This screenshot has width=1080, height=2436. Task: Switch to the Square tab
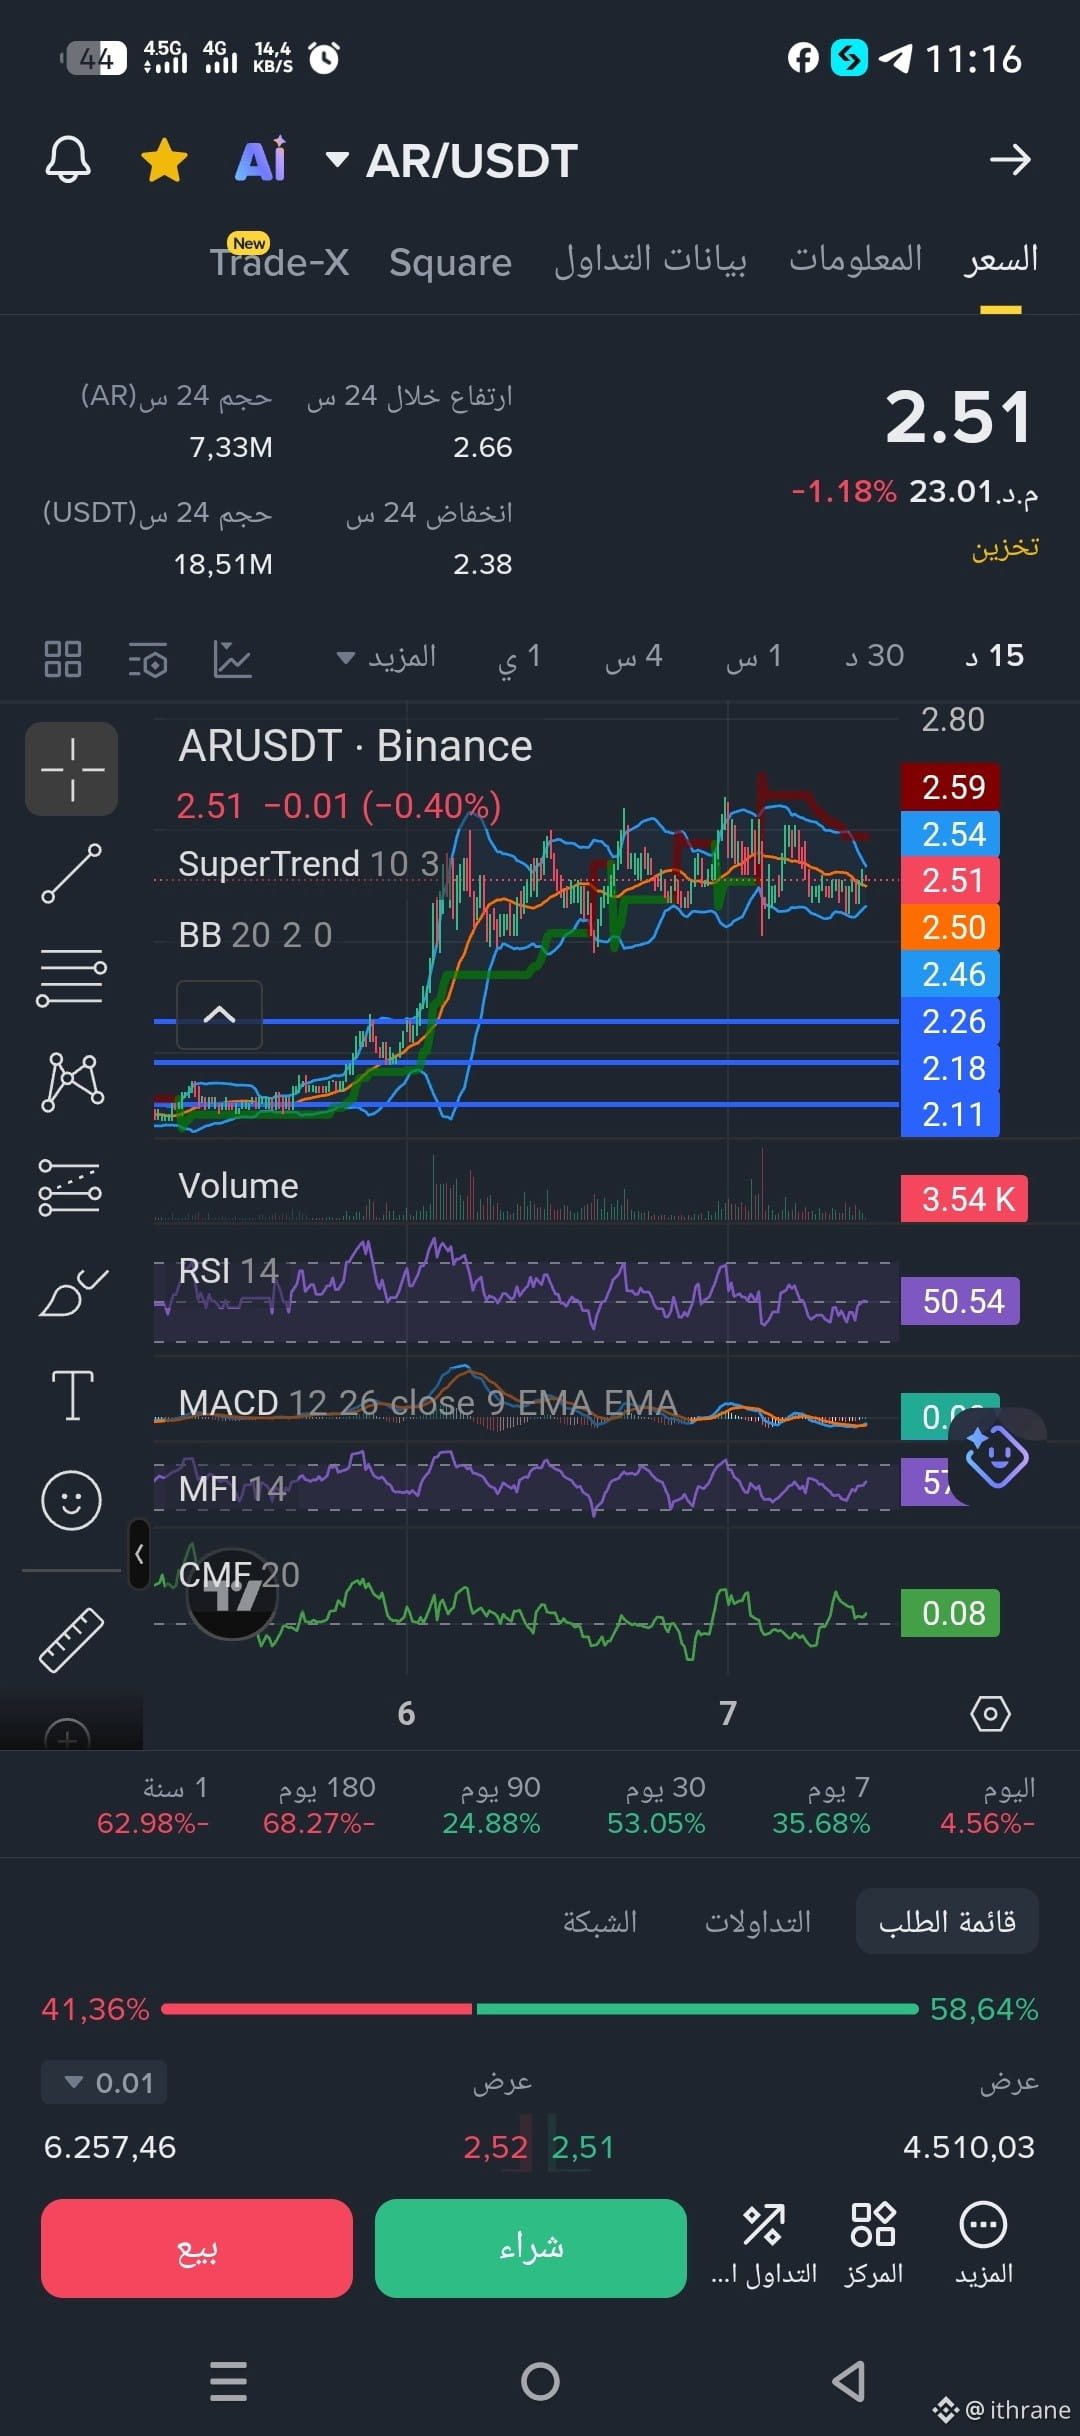(x=450, y=262)
